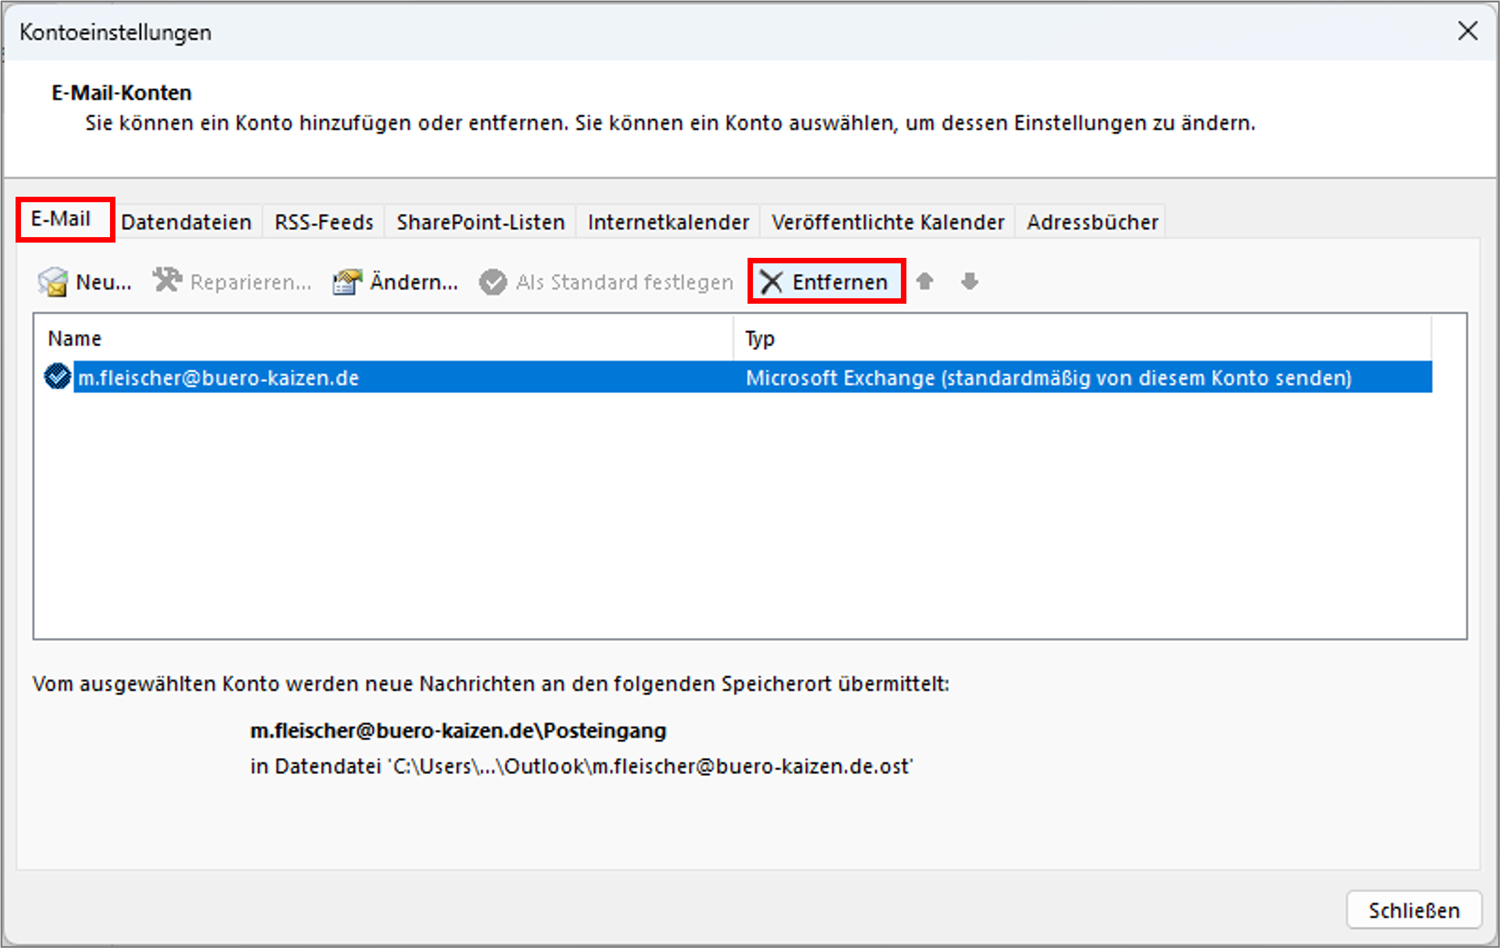Image resolution: width=1500 pixels, height=948 pixels.
Task: Go to the RSS-Feeds tab
Action: click(323, 222)
